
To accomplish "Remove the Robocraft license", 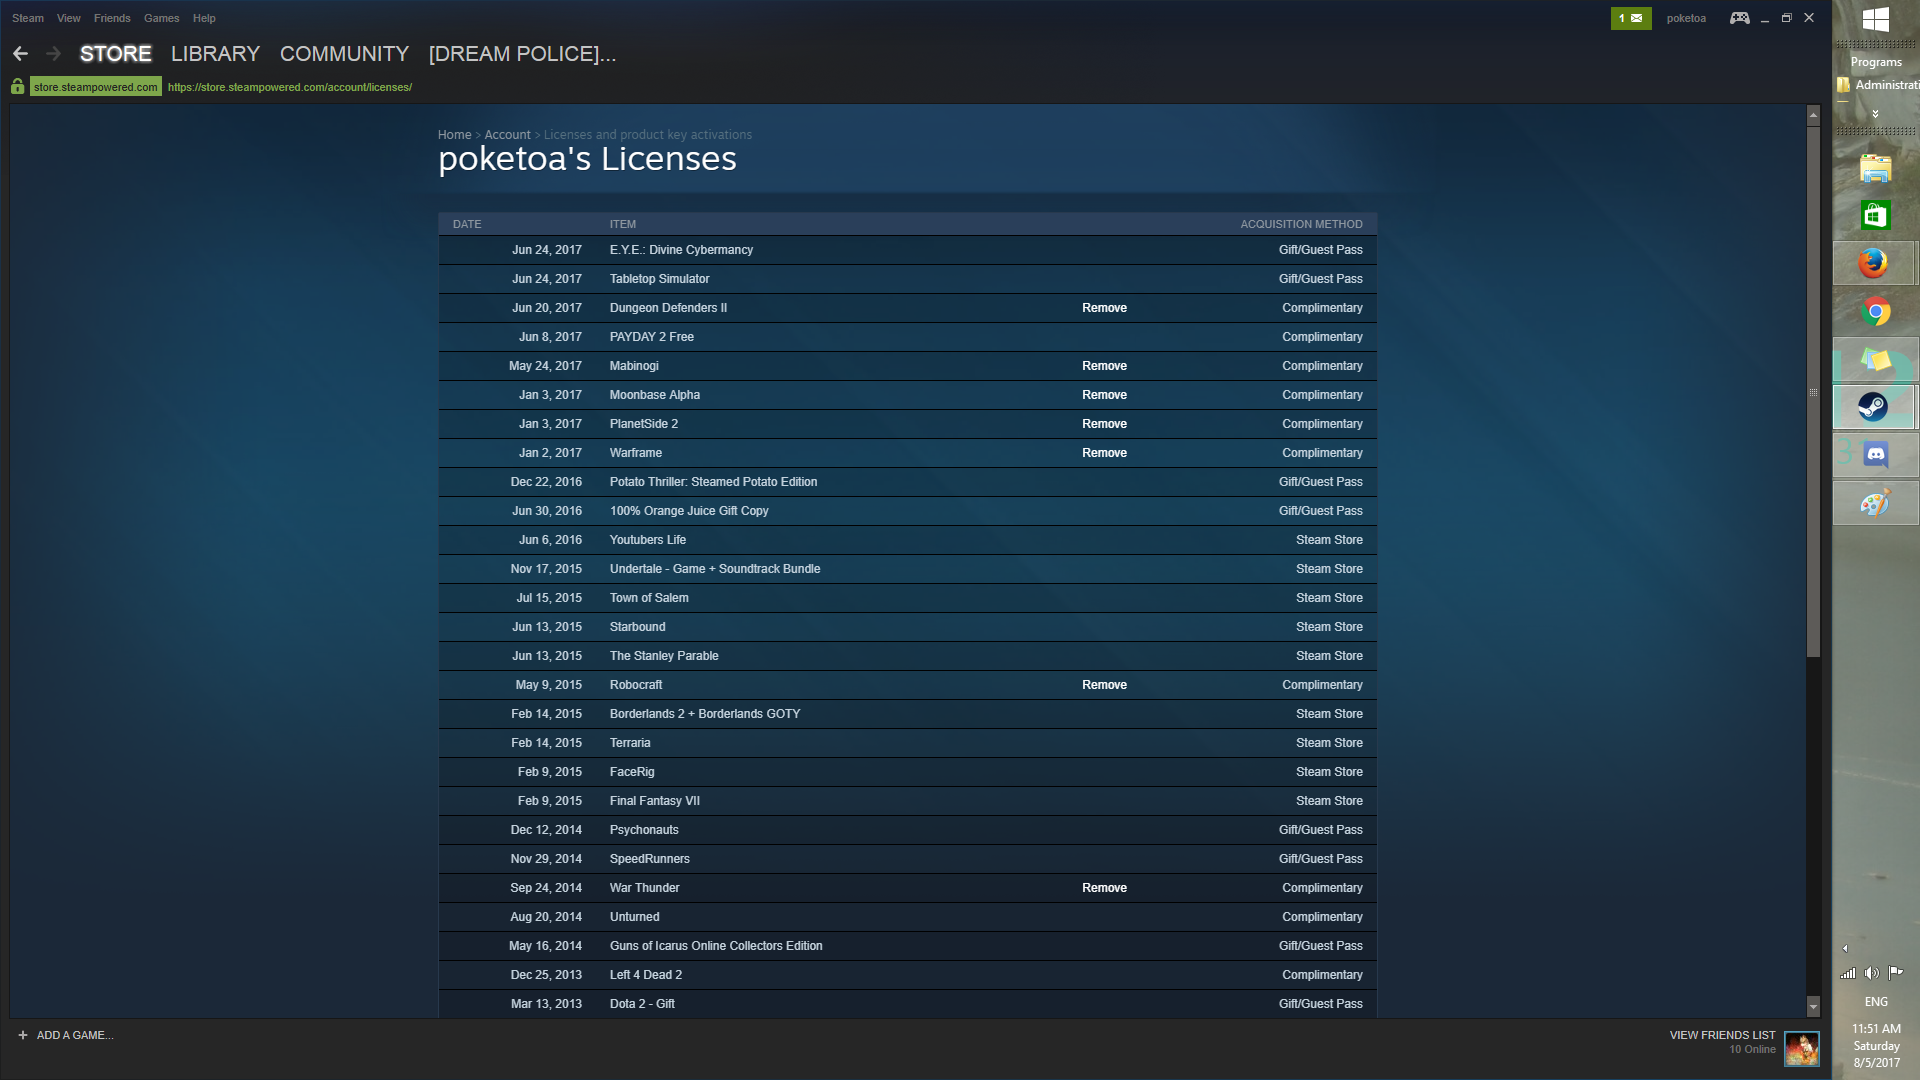I will point(1104,685).
